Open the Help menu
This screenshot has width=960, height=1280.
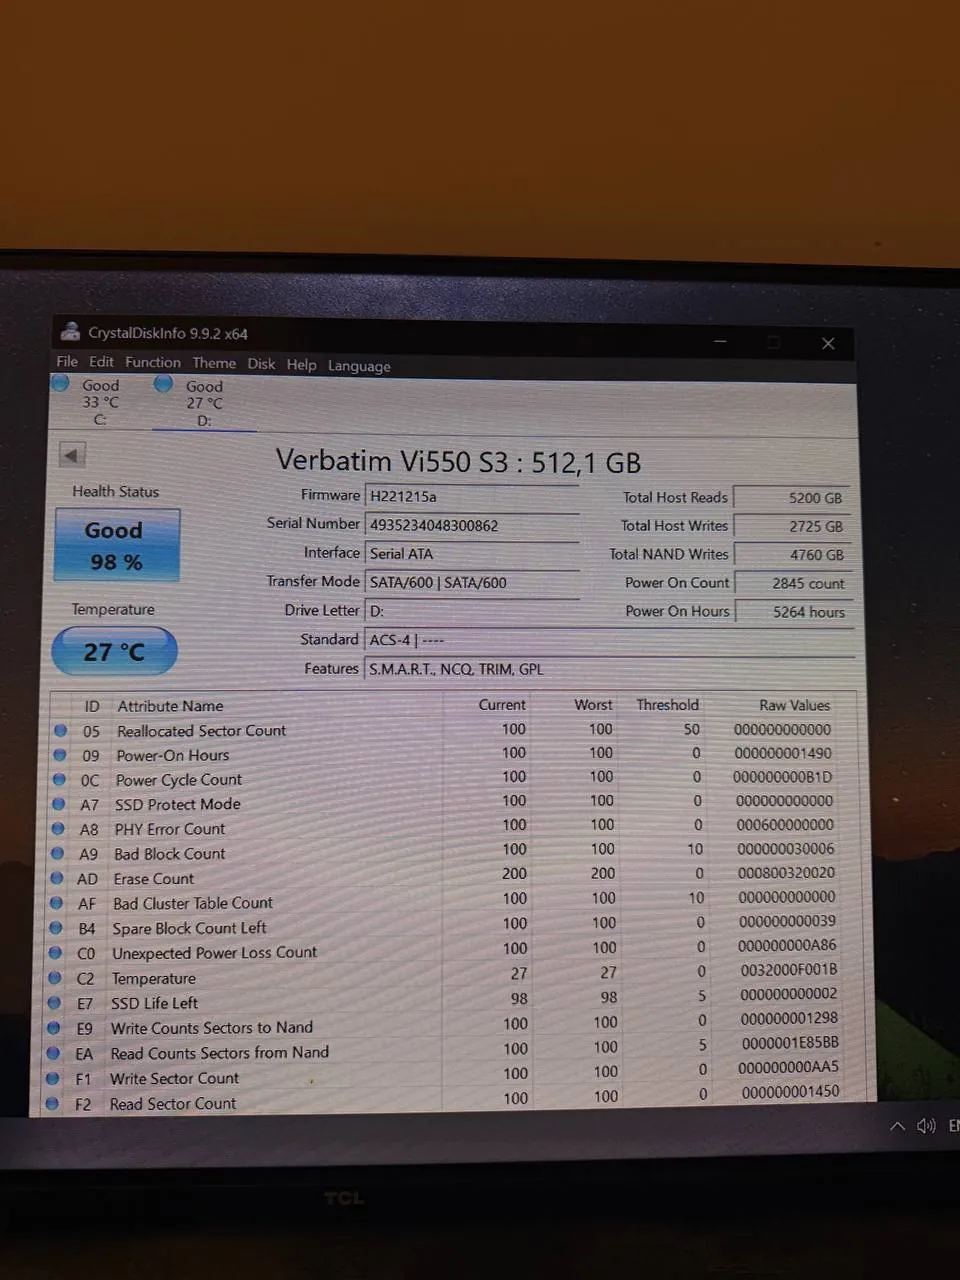[301, 365]
